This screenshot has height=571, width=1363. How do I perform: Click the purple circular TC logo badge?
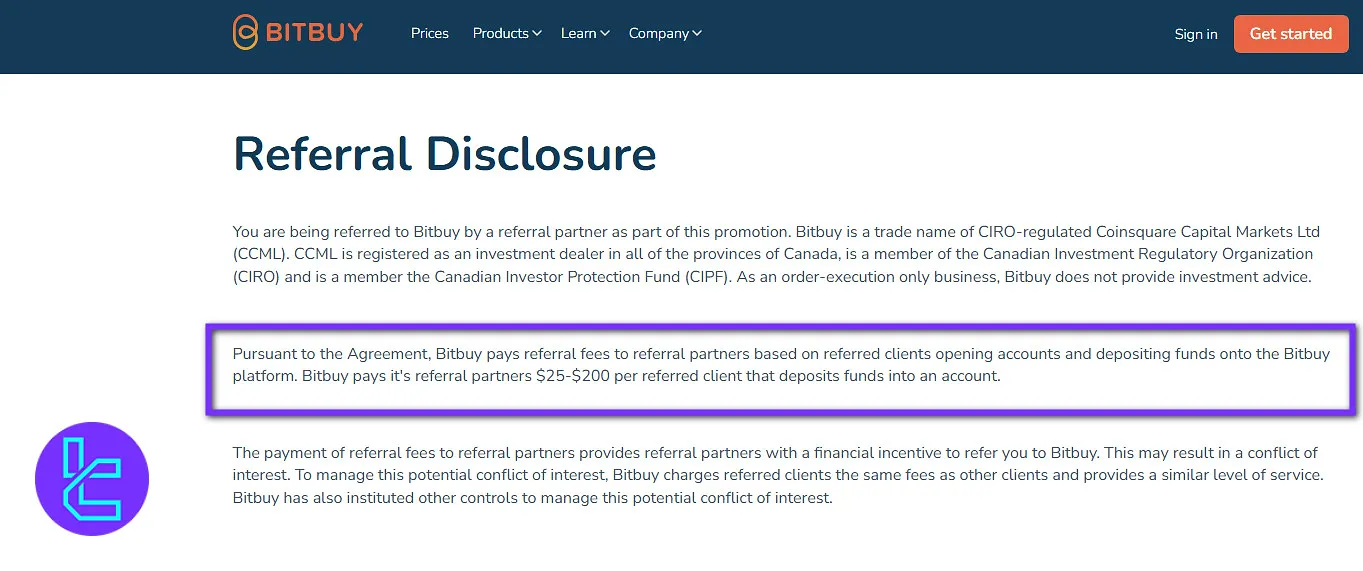pos(92,479)
